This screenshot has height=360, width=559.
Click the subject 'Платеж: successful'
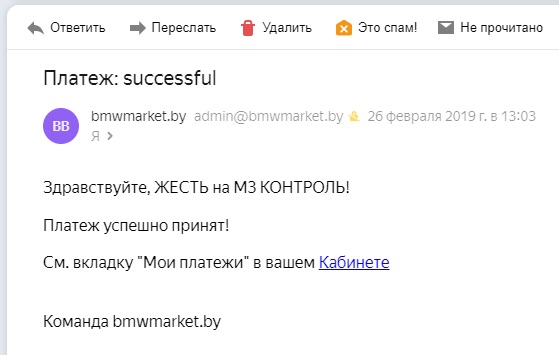click(130, 78)
